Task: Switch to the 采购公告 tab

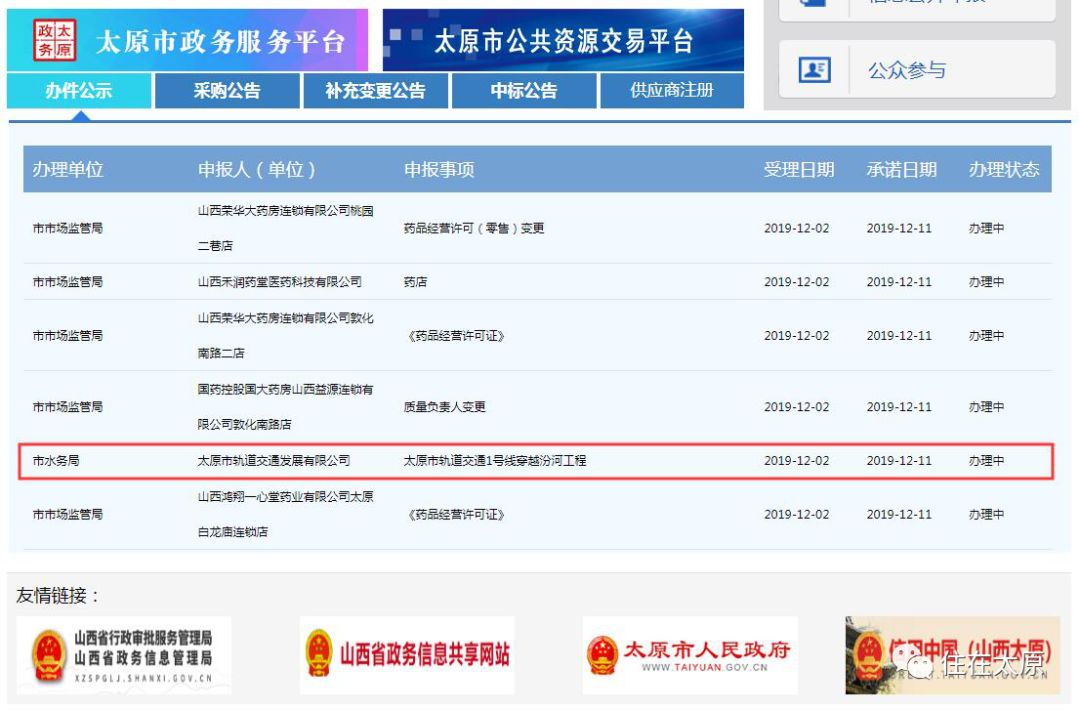Action: click(x=227, y=90)
